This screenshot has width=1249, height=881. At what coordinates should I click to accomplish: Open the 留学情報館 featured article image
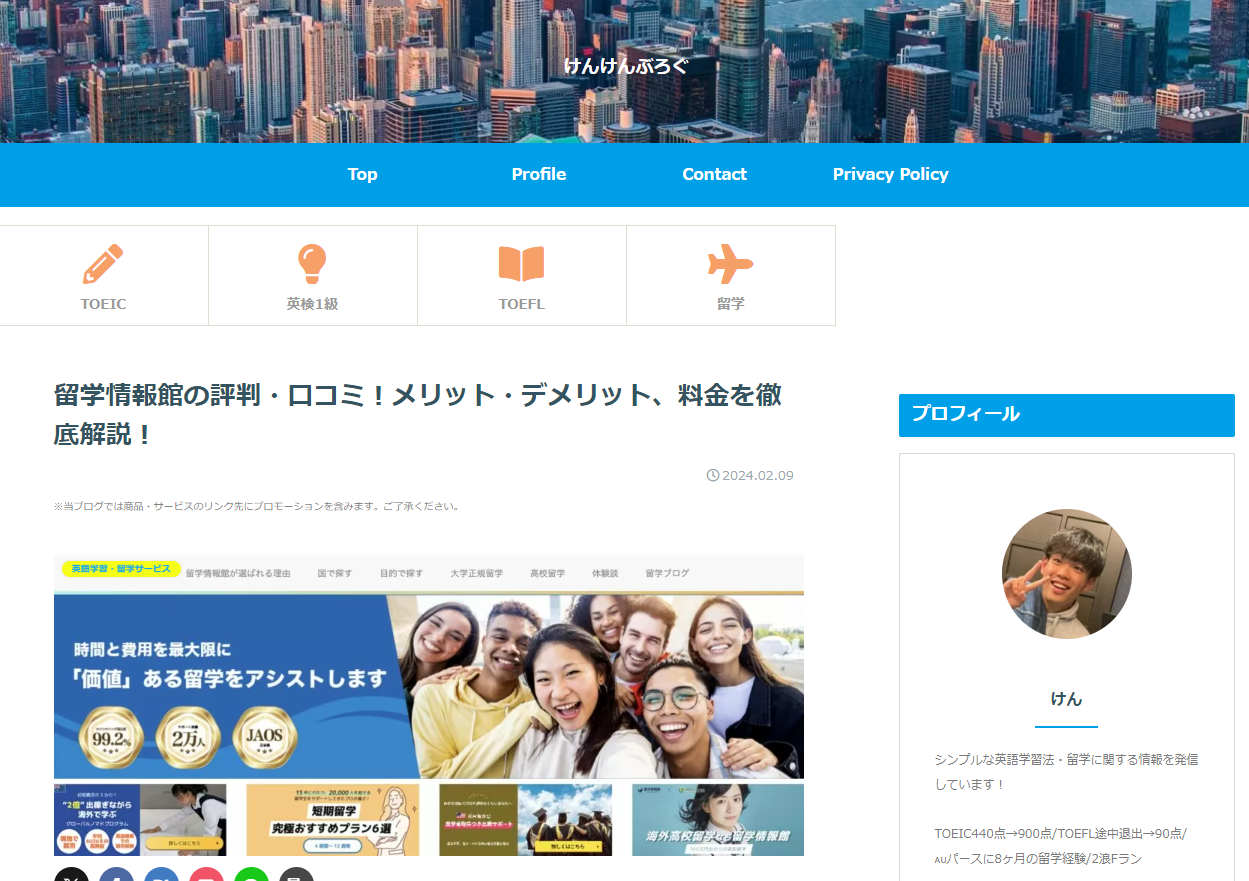point(429,706)
